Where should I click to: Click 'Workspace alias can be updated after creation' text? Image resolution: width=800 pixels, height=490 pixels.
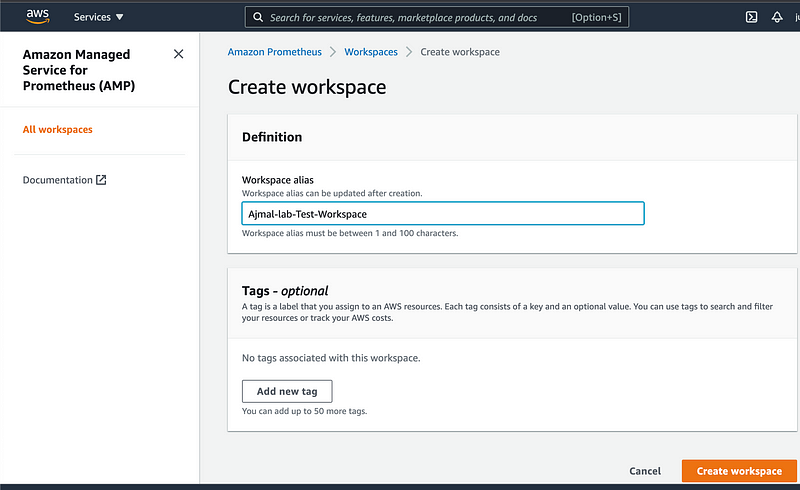pyautogui.click(x=332, y=193)
